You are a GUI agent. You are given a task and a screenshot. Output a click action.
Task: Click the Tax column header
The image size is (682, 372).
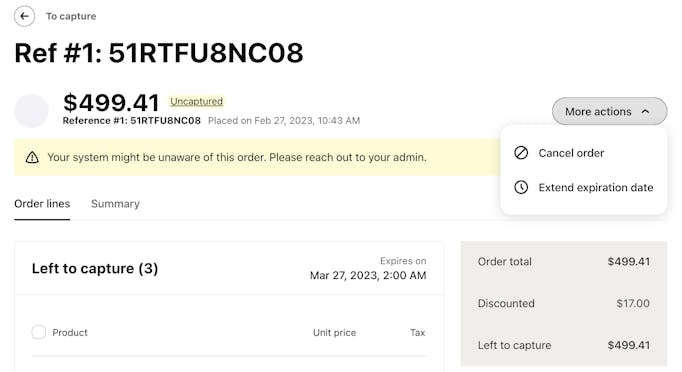(417, 332)
